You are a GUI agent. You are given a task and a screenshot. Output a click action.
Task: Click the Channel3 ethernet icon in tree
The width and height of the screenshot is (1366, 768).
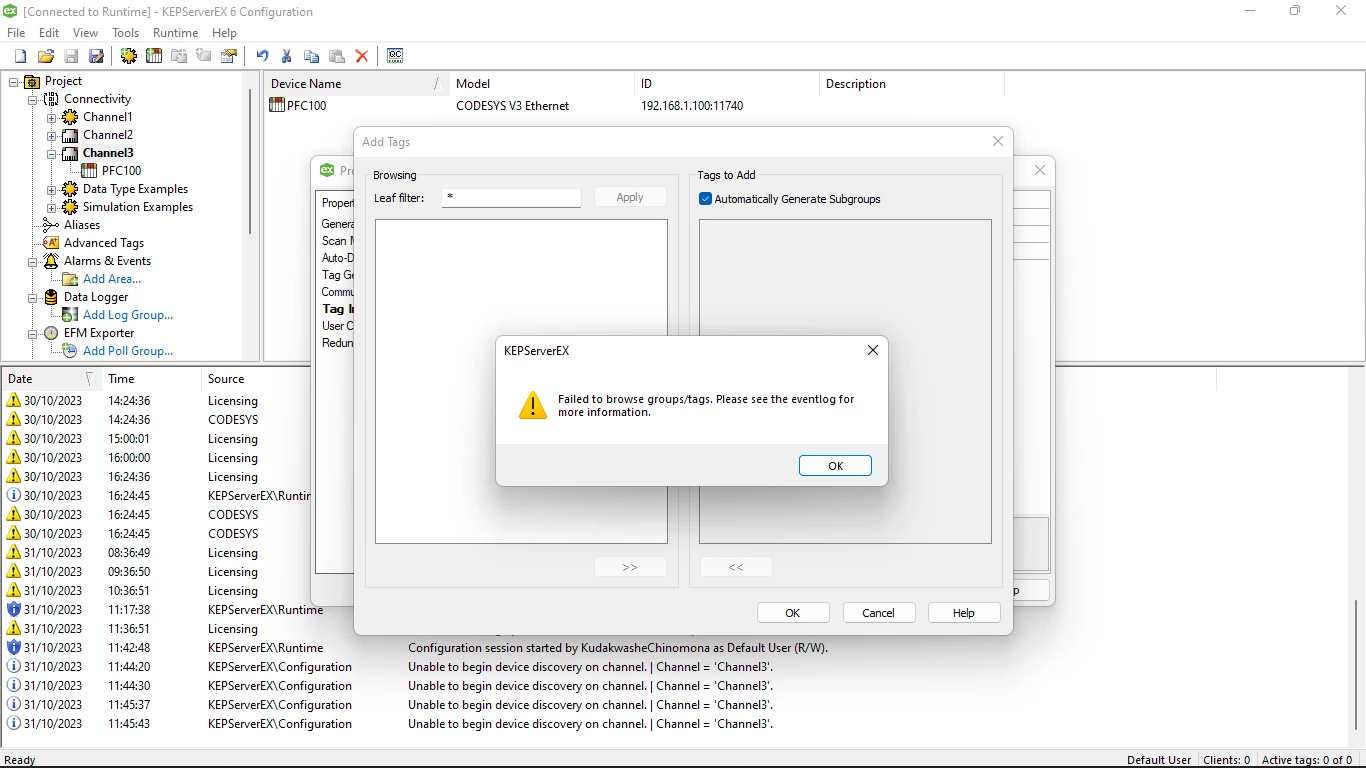tap(70, 153)
